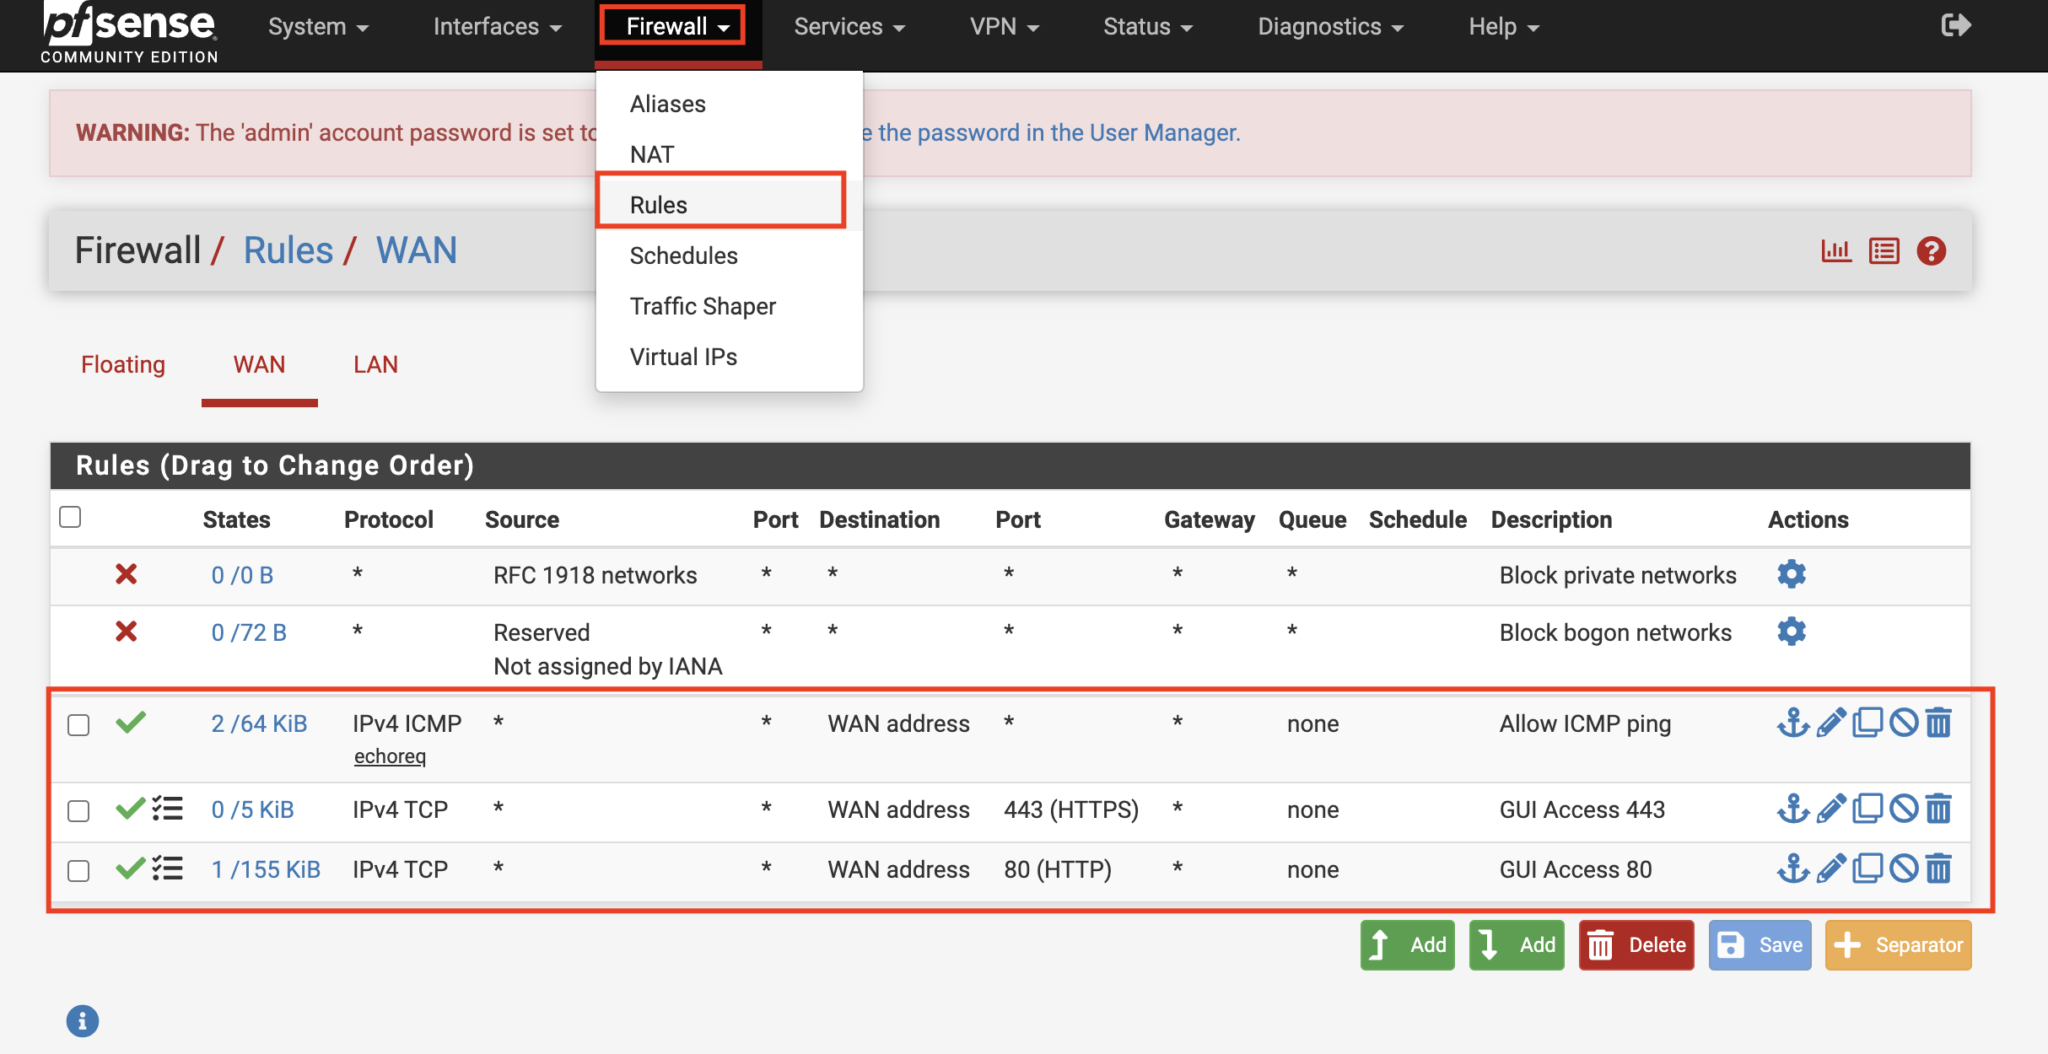Click the logout icon at top right
This screenshot has height=1054, width=2048.
(1955, 25)
